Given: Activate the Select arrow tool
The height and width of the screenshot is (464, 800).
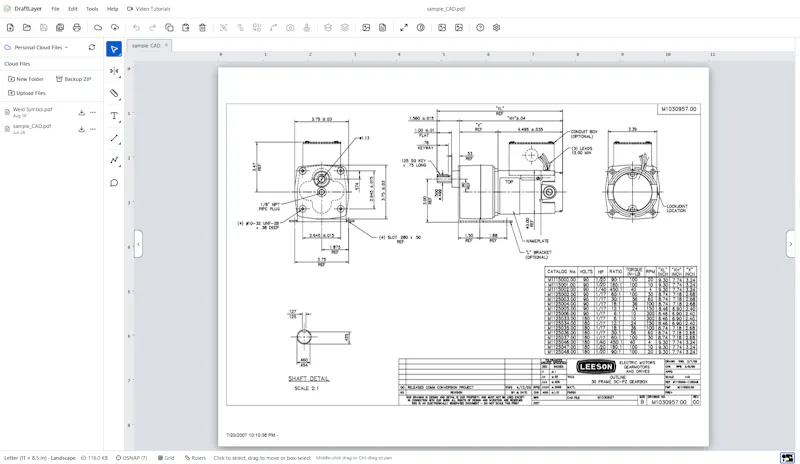Looking at the screenshot, I should tap(114, 49).
